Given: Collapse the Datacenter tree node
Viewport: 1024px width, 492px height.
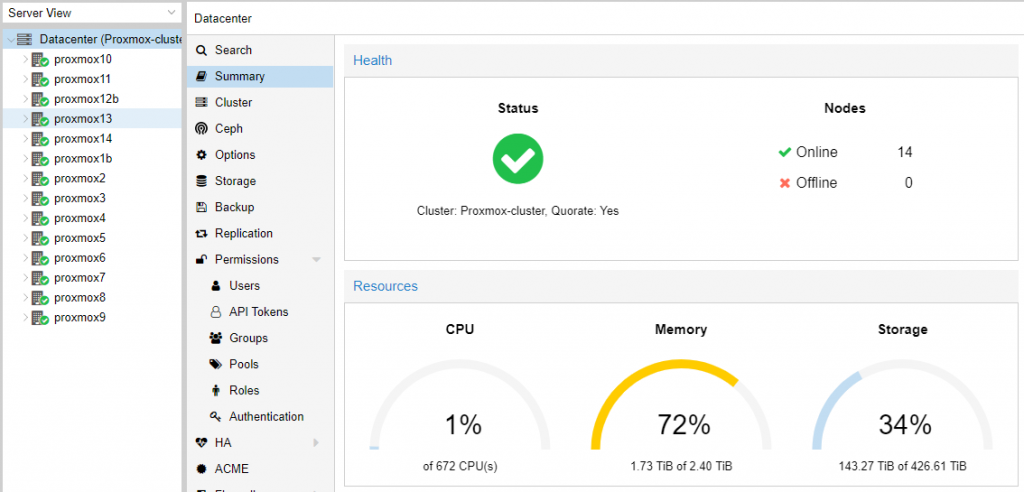Looking at the screenshot, I should tap(10, 40).
